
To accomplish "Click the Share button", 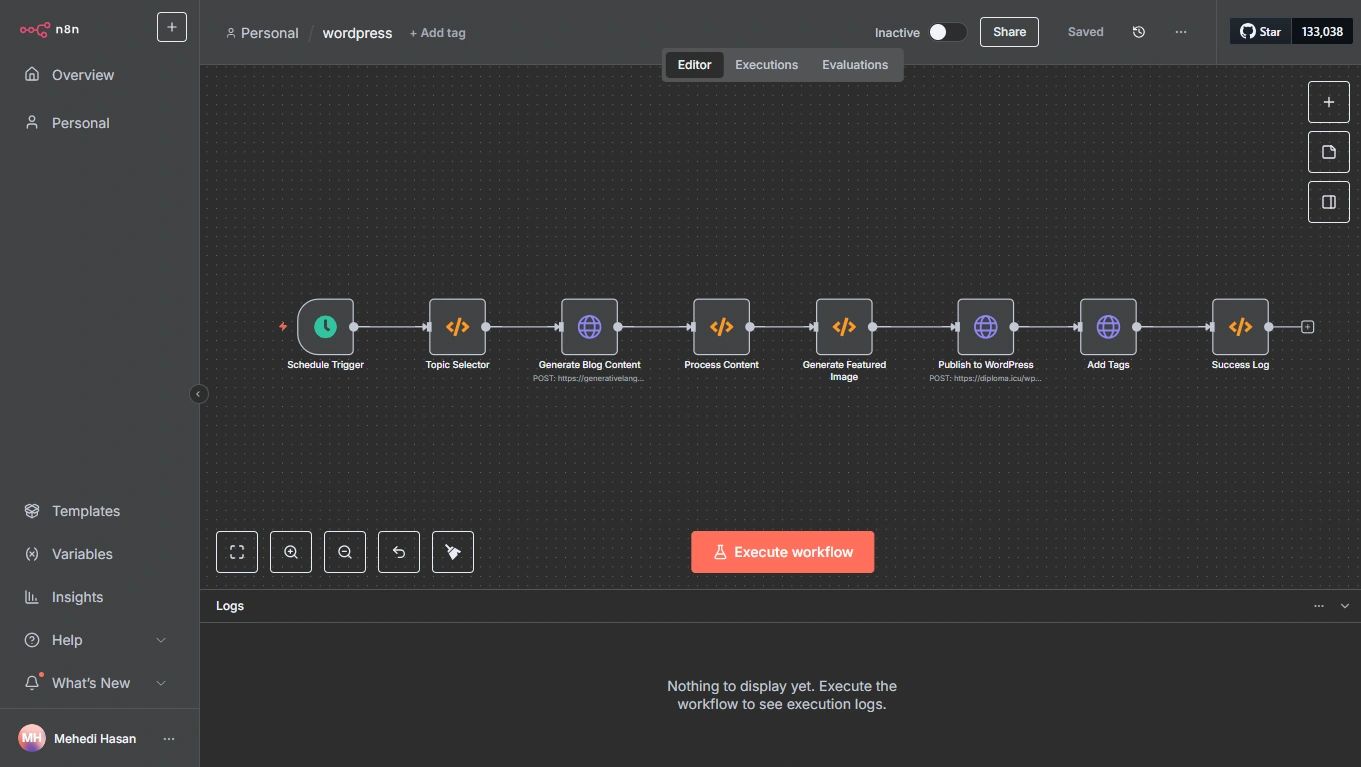I will click(x=1009, y=32).
